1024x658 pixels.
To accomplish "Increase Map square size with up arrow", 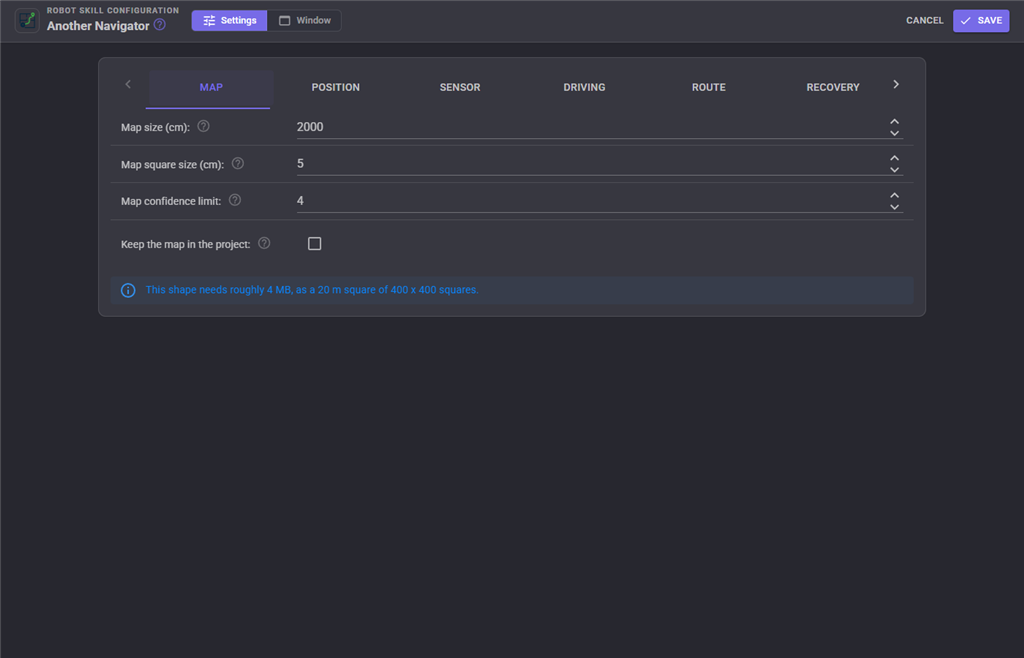I will tap(895, 158).
